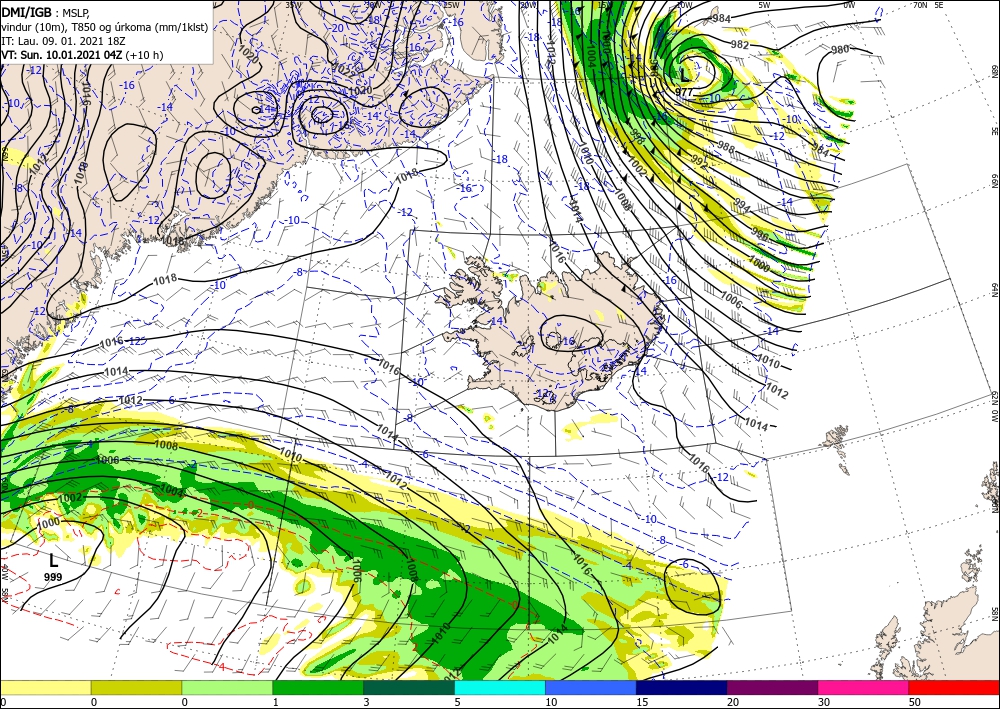Click the light green legend color band
The width and height of the screenshot is (1000, 709).
pos(227,687)
